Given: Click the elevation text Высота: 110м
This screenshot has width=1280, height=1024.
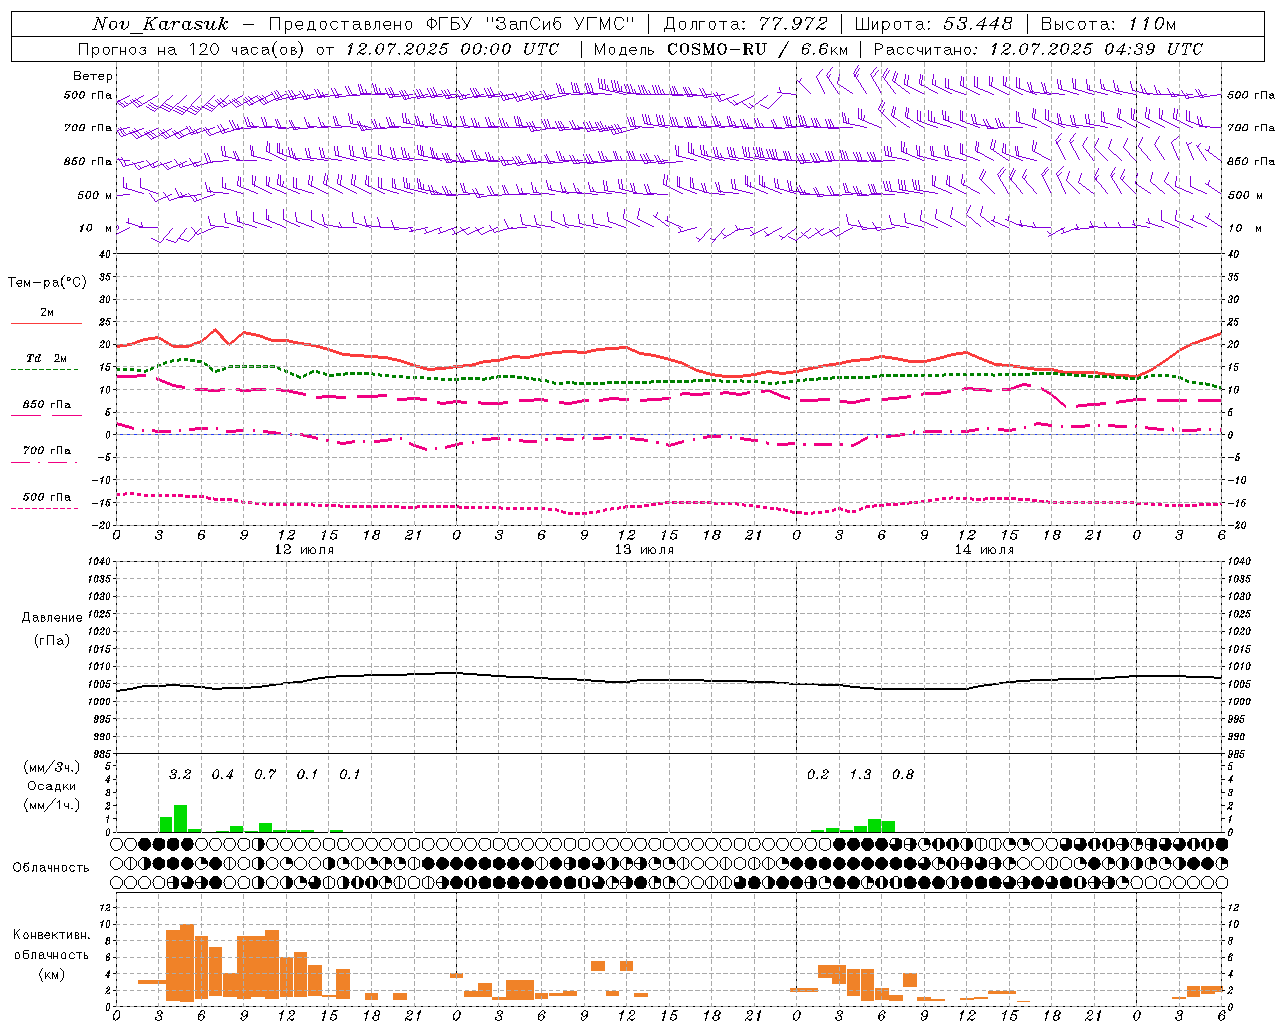Looking at the screenshot, I should (1108, 24).
